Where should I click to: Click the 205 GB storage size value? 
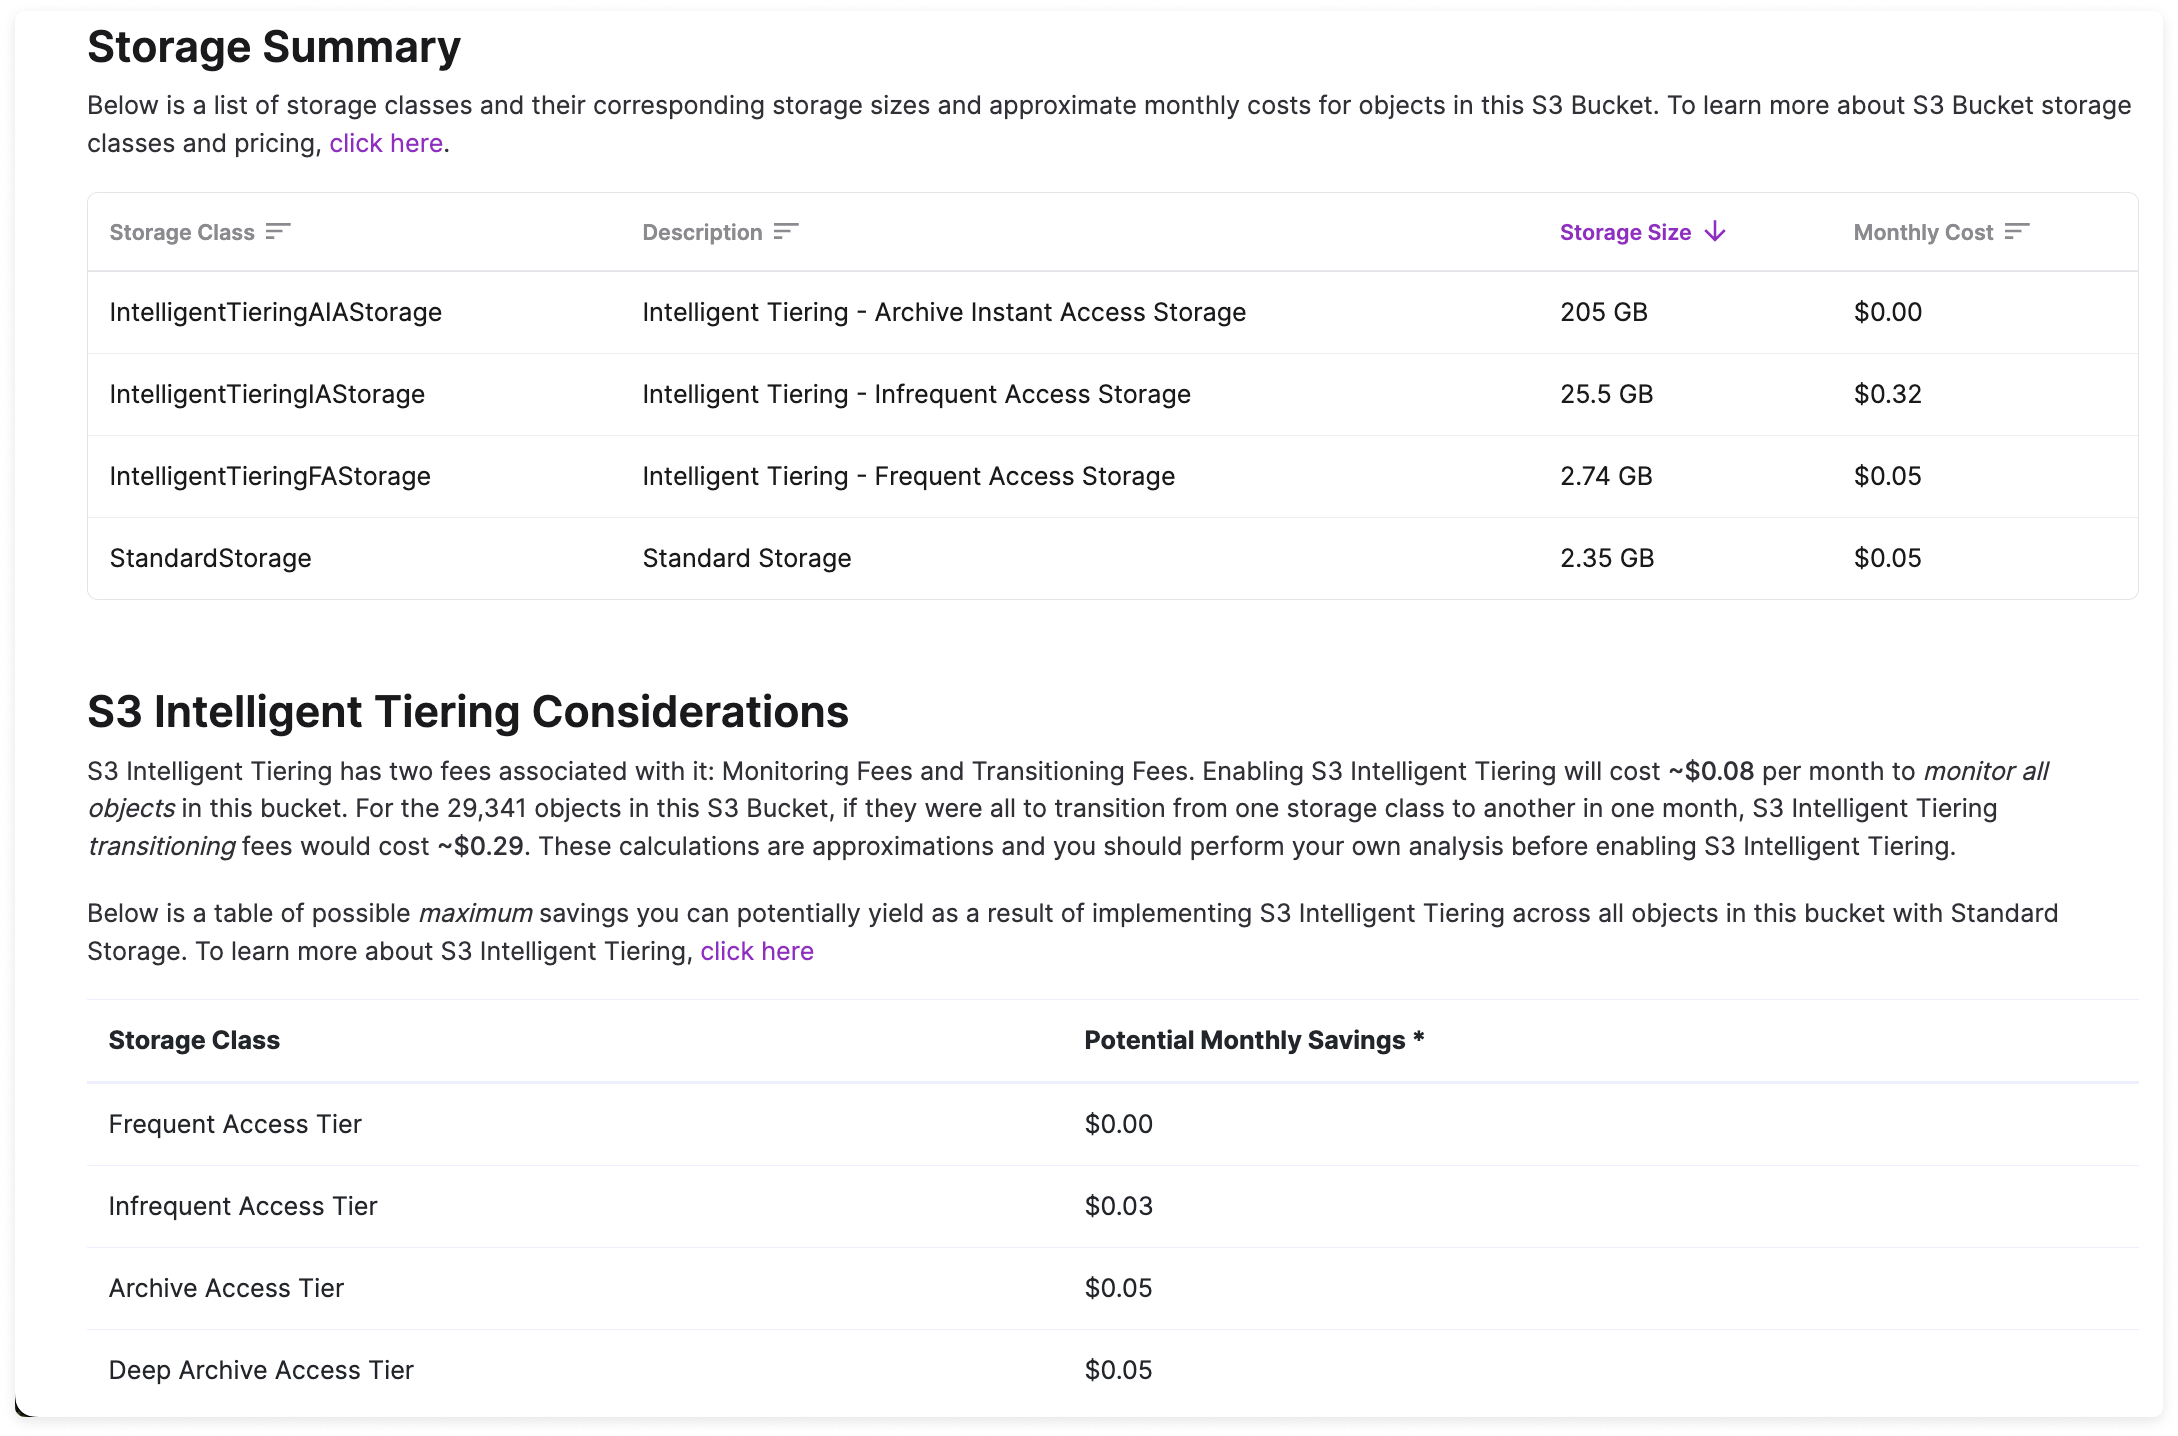point(1604,312)
